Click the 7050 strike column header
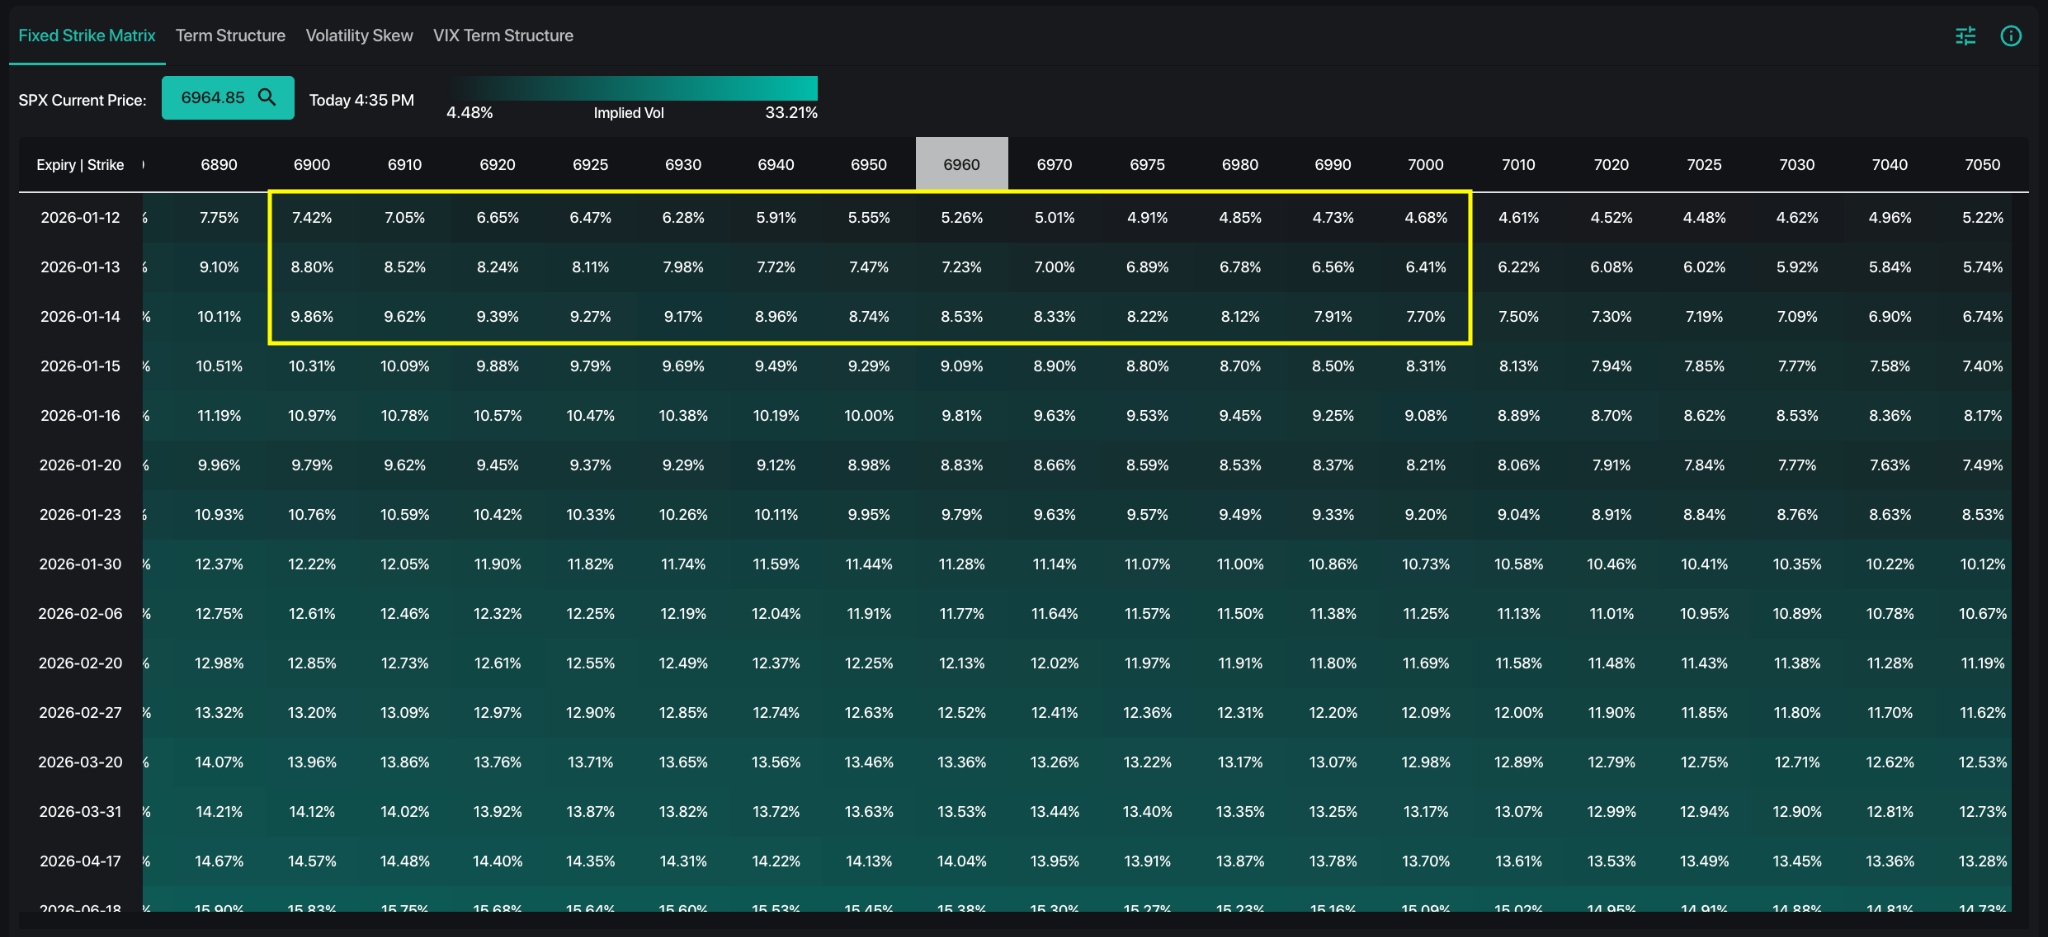 point(1982,164)
